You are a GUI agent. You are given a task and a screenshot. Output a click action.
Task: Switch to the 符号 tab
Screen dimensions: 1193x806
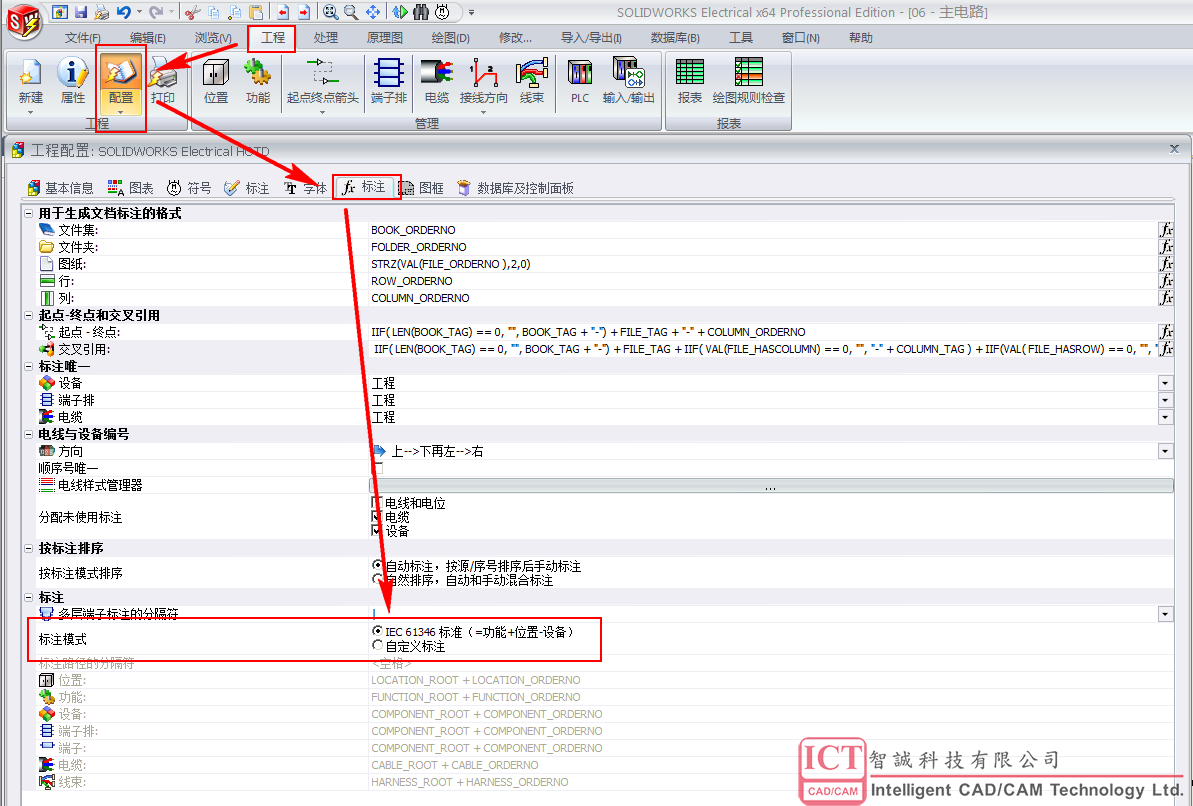(189, 188)
